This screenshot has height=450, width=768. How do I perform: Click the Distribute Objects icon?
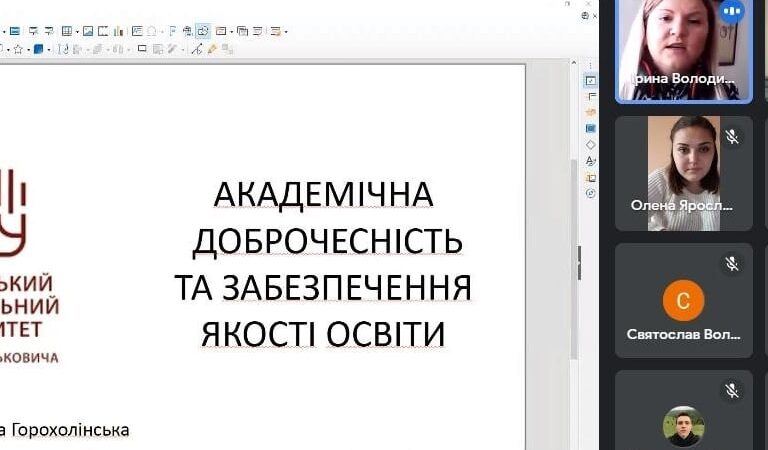(x=119, y=49)
